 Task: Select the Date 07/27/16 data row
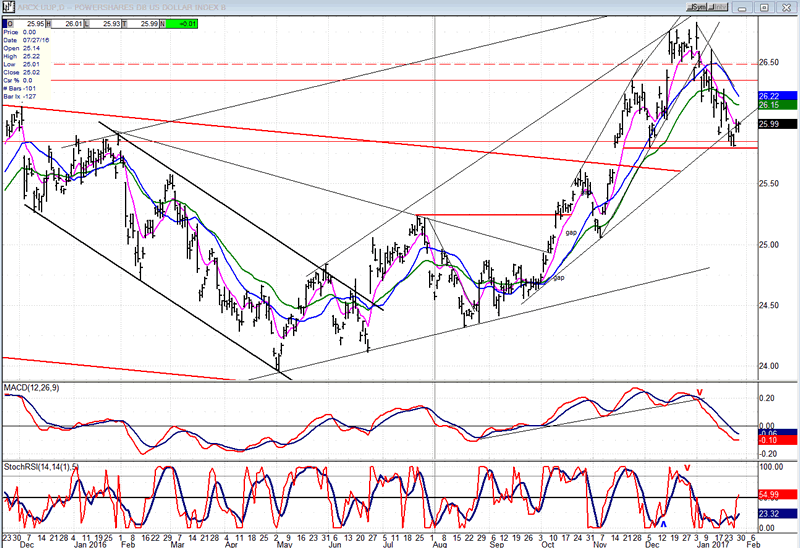27,40
